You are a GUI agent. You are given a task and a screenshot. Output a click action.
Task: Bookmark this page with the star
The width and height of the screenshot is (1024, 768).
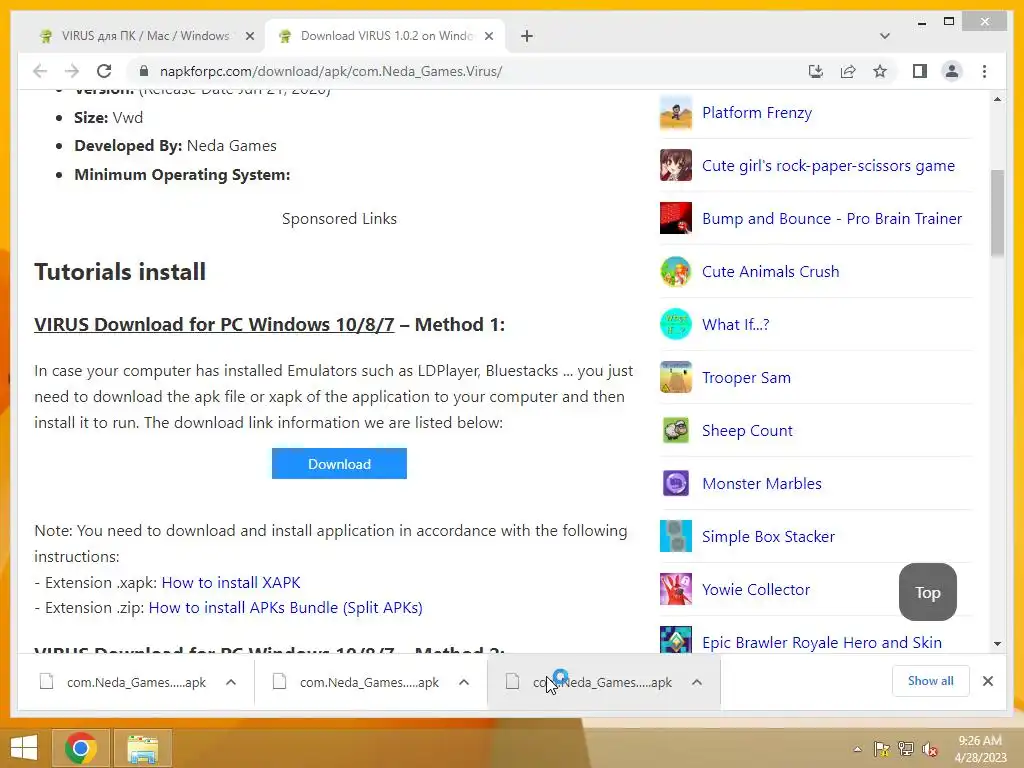tap(880, 71)
